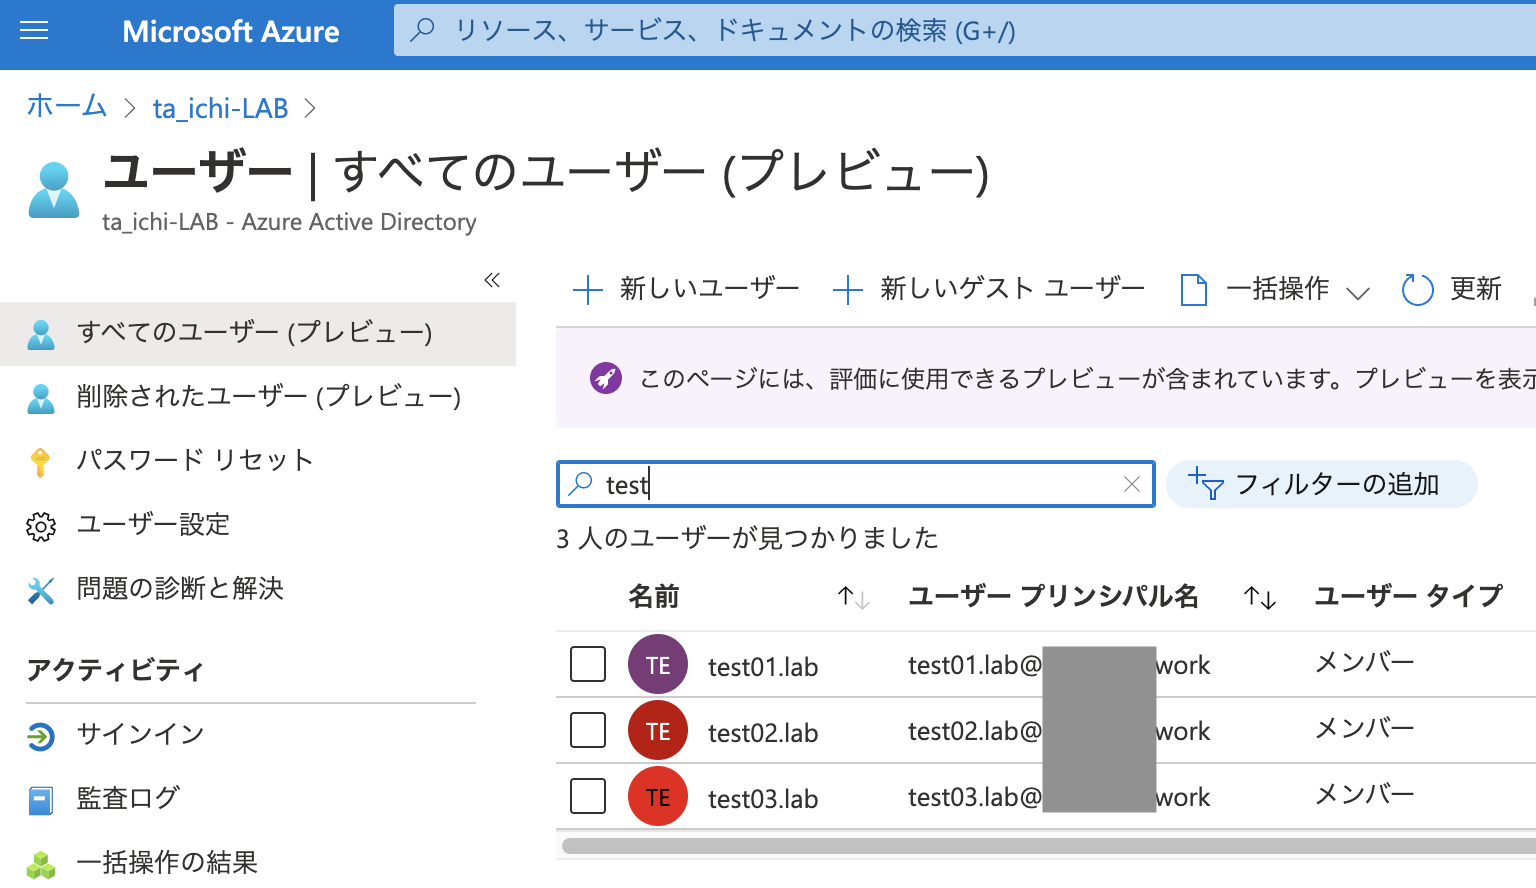Screen dimensions: 1536x888
Task: Select the test02.lab row checkbox
Action: 588,730
